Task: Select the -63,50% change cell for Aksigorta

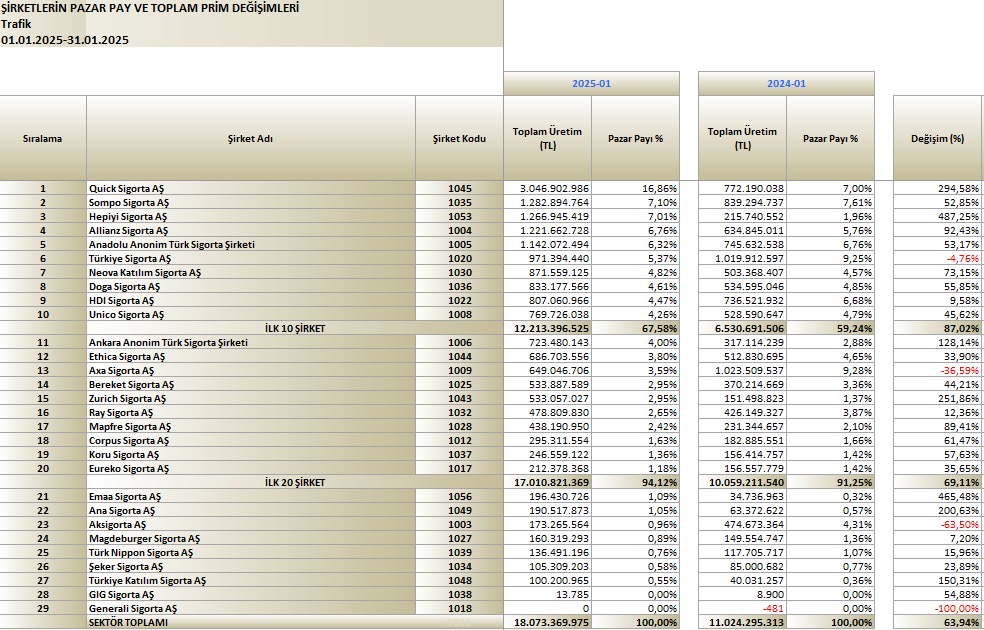Action: pyautogui.click(x=938, y=525)
